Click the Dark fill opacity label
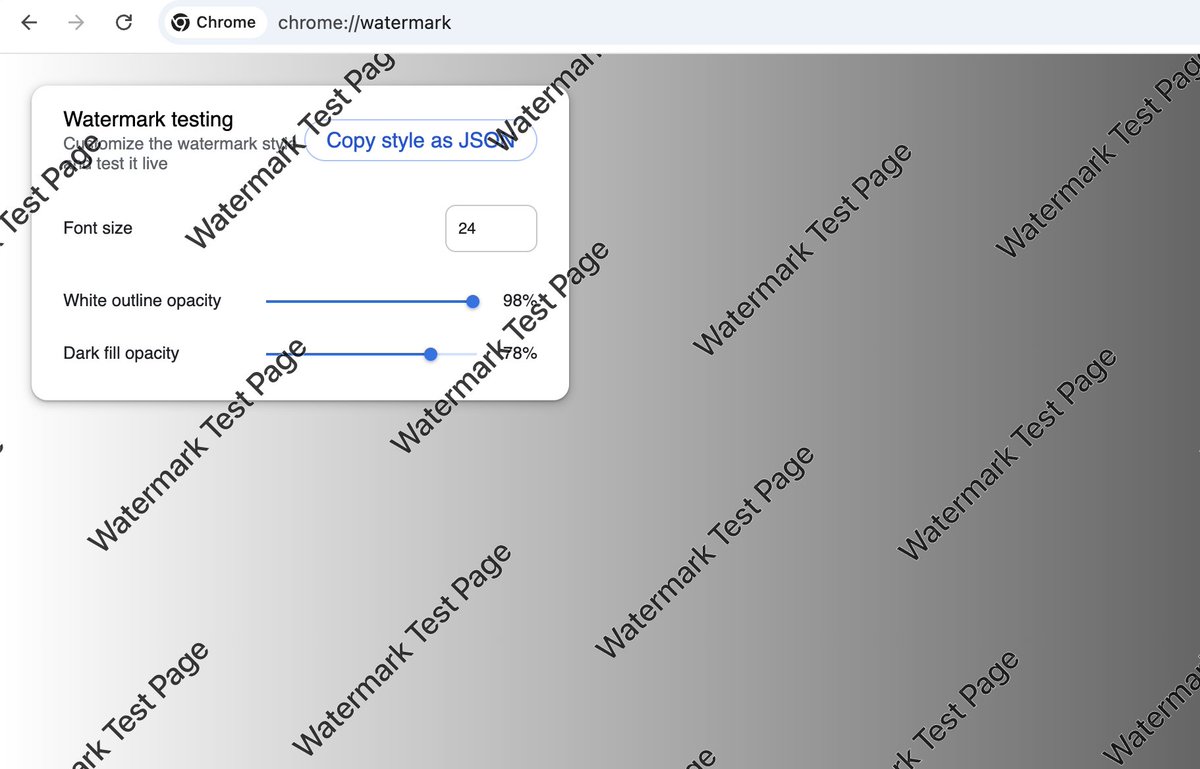 (x=121, y=353)
